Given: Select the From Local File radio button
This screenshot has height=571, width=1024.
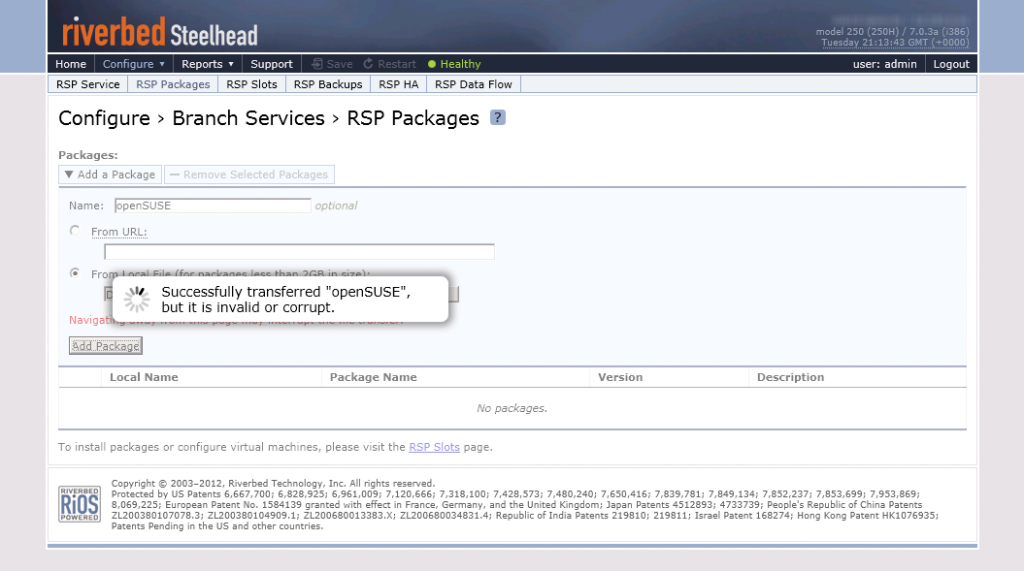Looking at the screenshot, I should click(75, 273).
